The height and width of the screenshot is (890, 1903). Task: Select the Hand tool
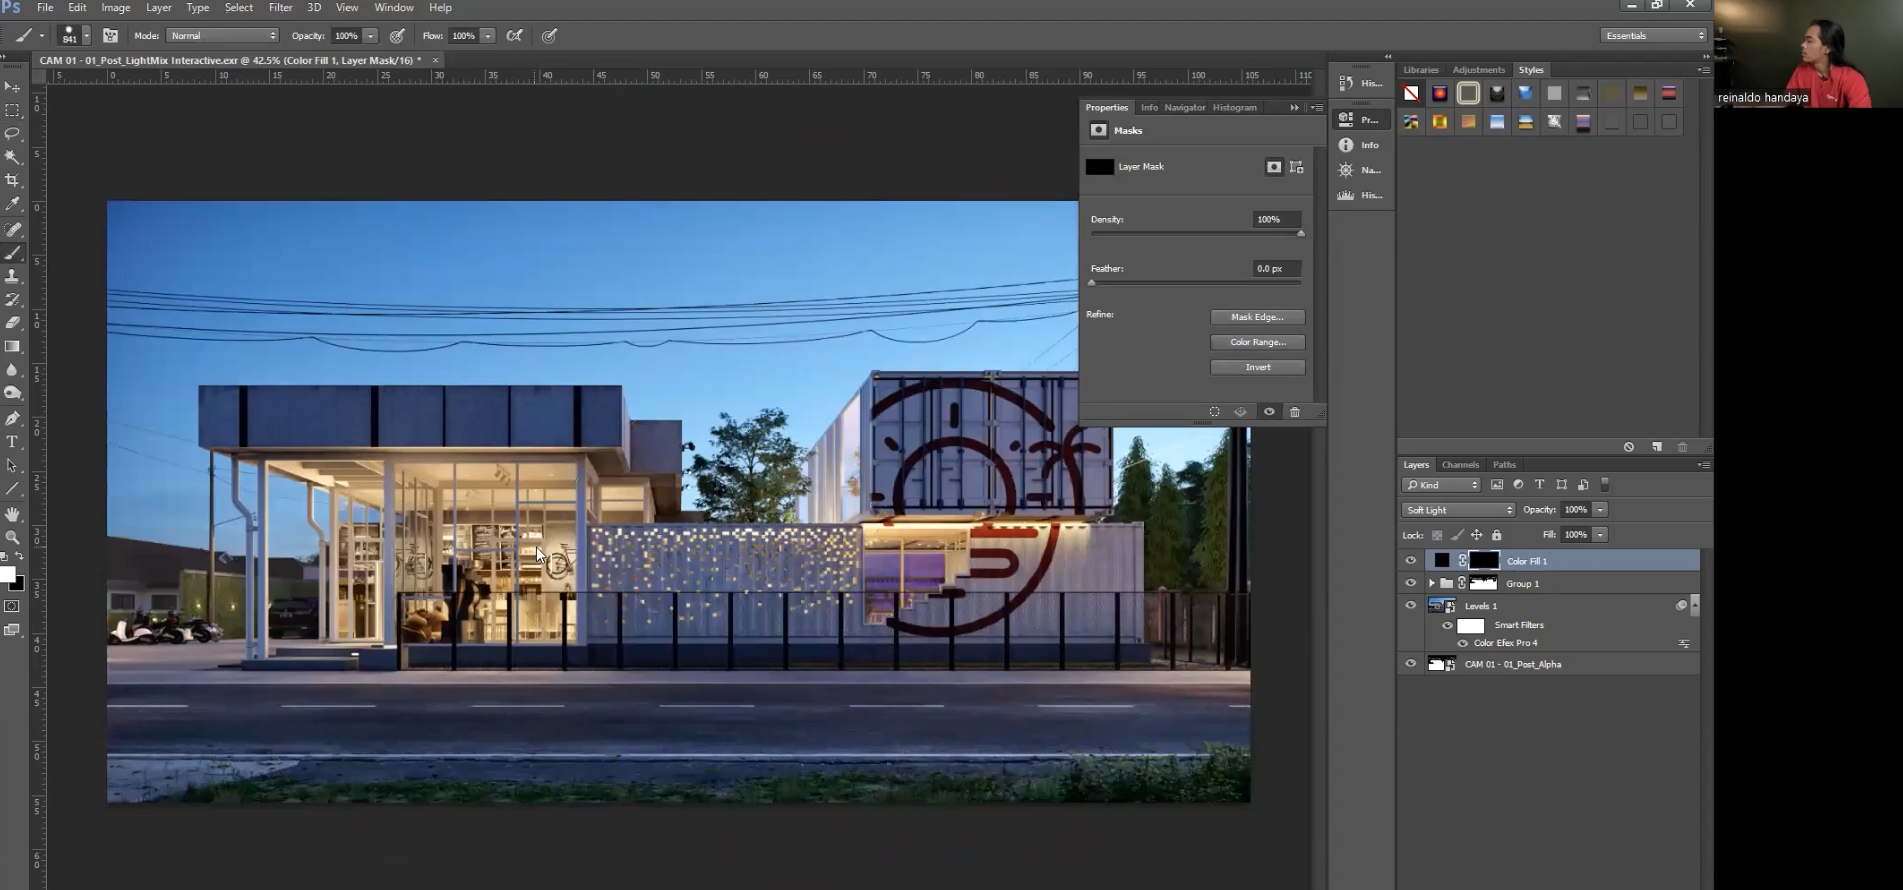click(13, 514)
